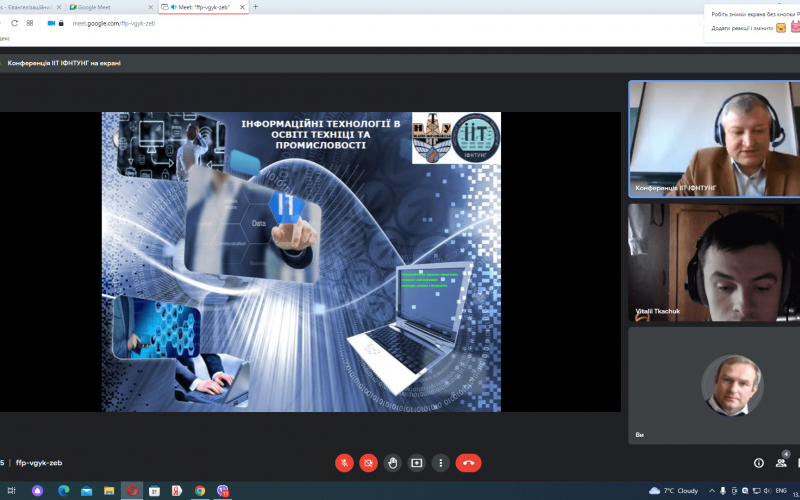Open the meeting details info icon
The width and height of the screenshot is (800, 500).
point(759,463)
